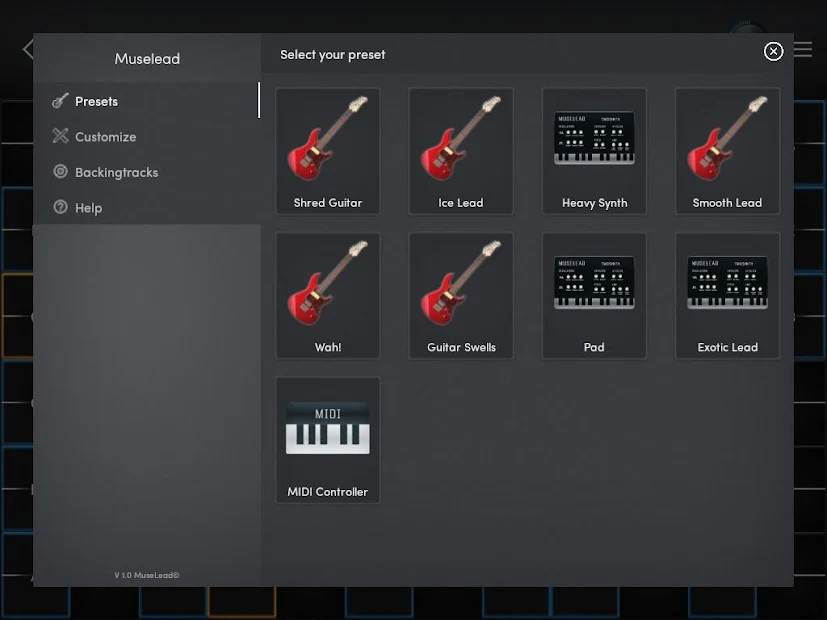The image size is (827, 620).
Task: Click the guitar icon beside Presets
Action: [x=60, y=101]
